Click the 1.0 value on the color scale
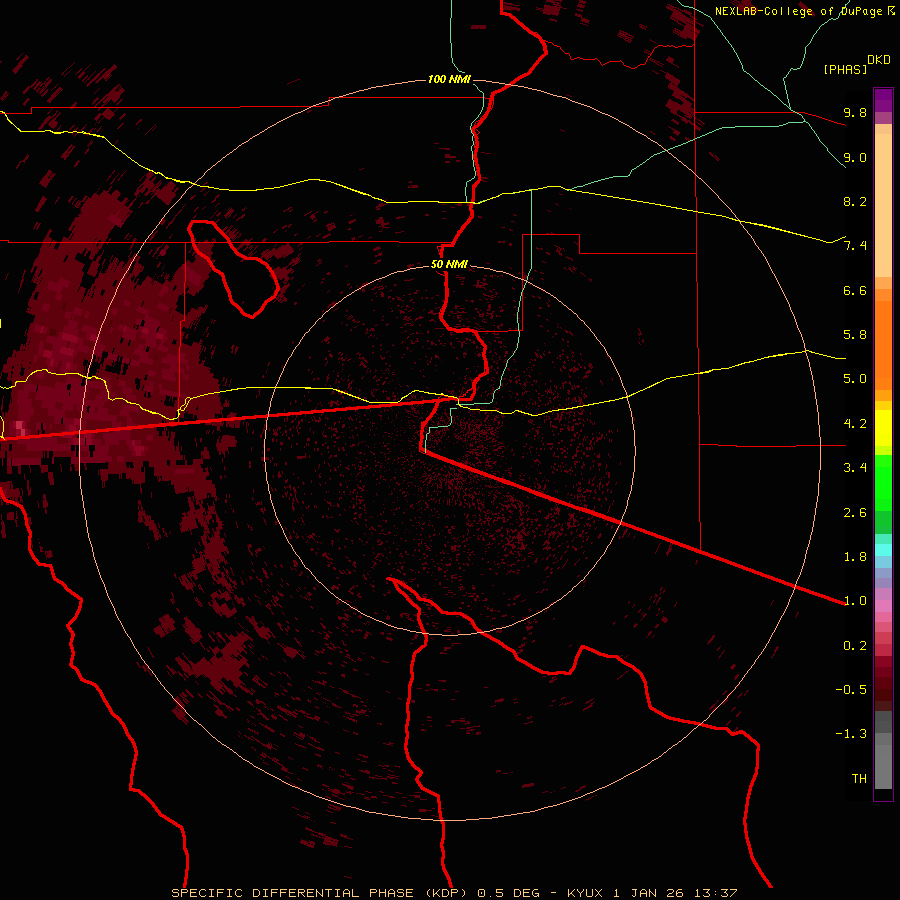This screenshot has width=900, height=900. (855, 601)
